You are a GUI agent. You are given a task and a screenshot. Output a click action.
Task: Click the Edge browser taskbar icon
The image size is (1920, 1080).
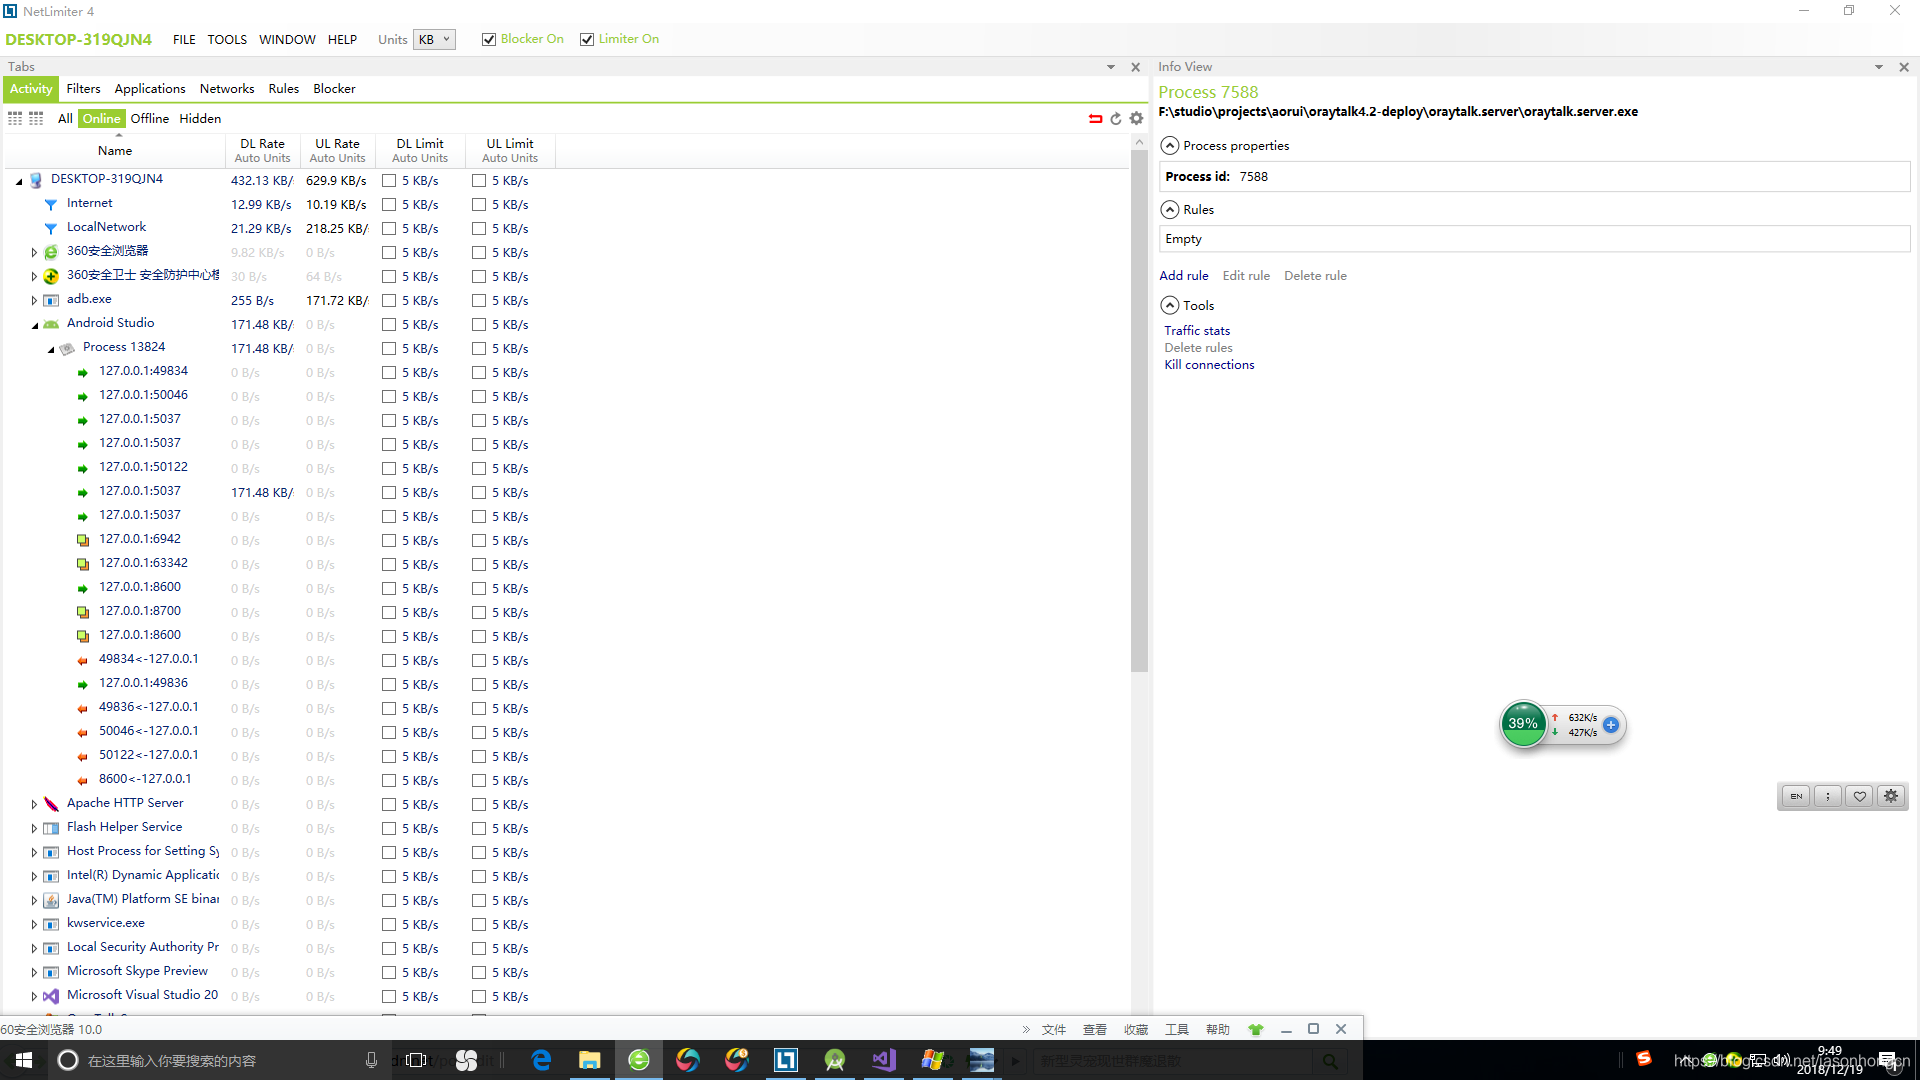point(541,1060)
